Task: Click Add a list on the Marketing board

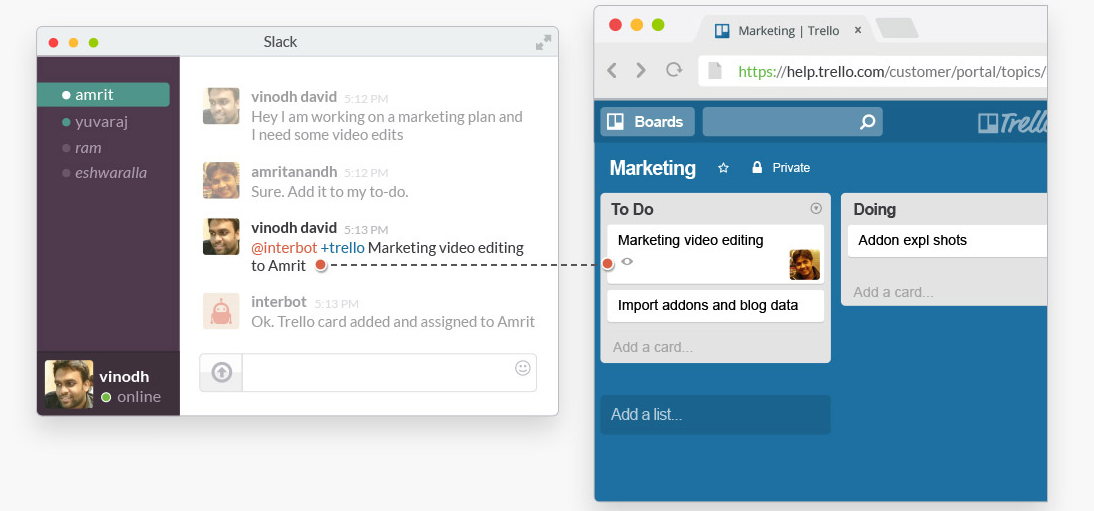Action: (x=715, y=415)
